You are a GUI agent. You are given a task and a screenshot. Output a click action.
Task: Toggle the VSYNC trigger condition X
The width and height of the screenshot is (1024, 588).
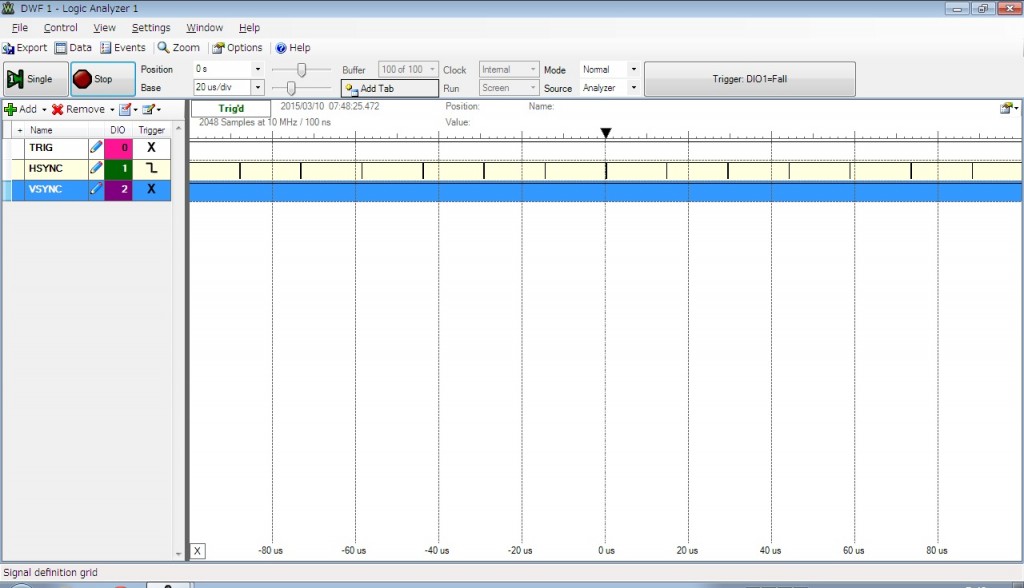151,189
